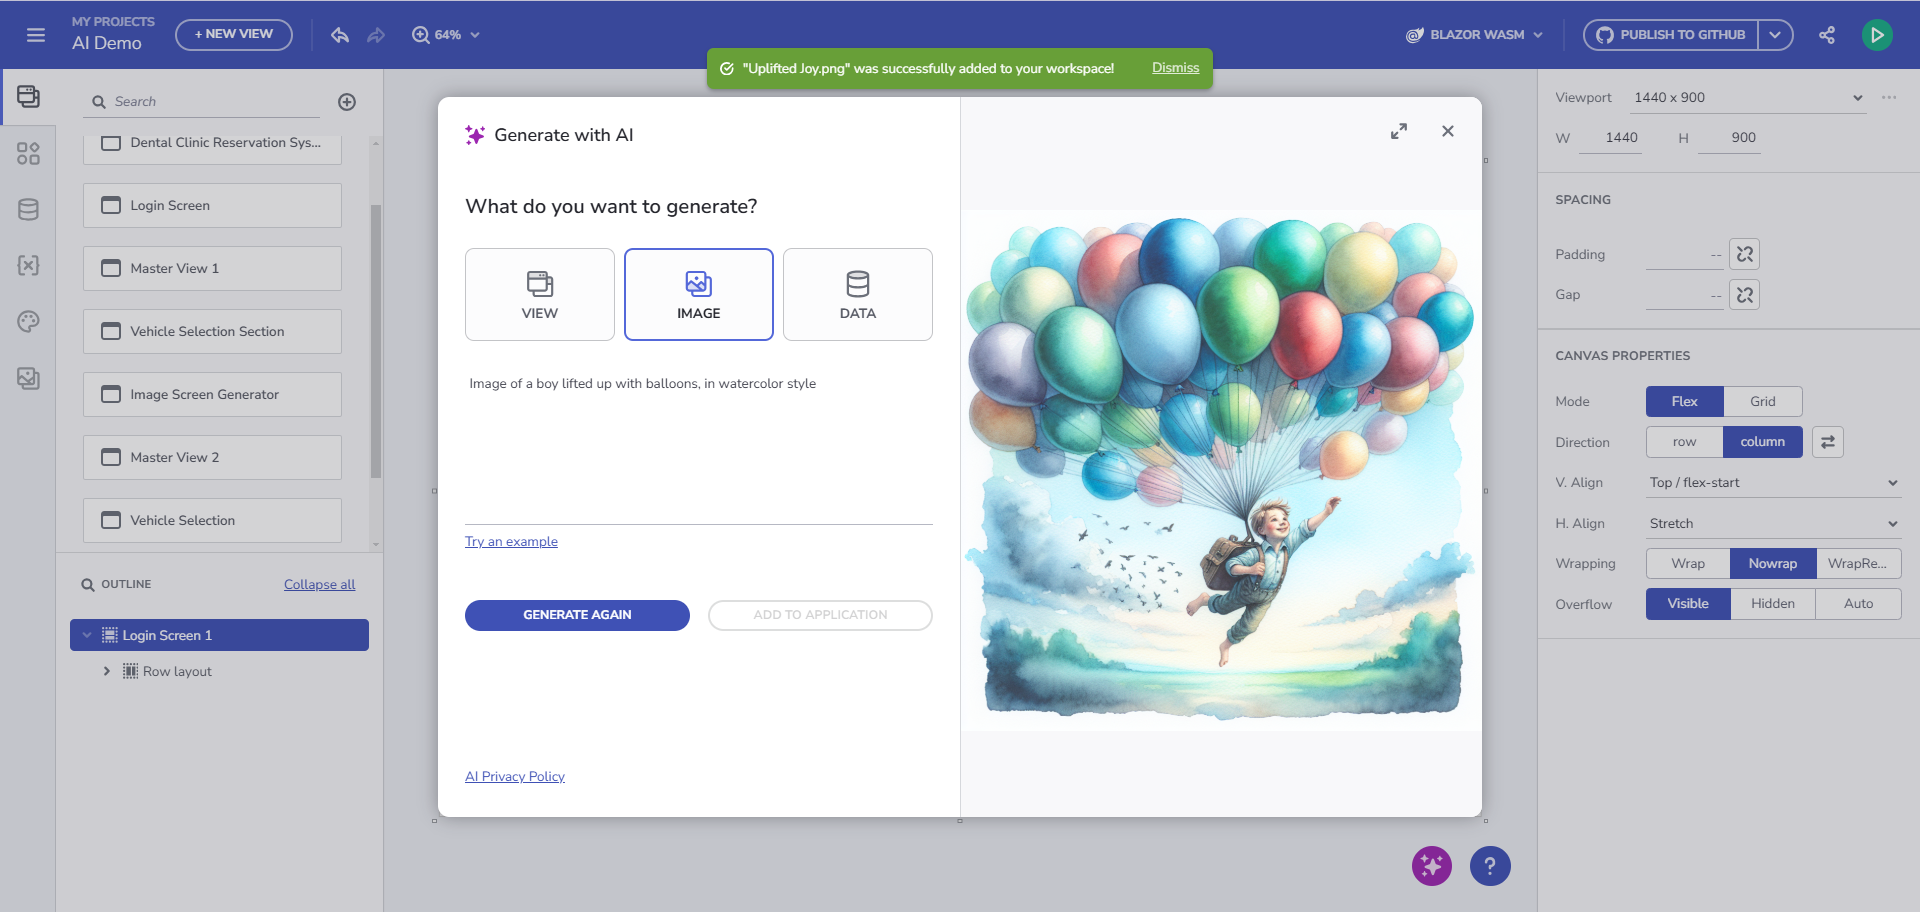Set direction to row
This screenshot has width=1920, height=912.
click(1684, 442)
